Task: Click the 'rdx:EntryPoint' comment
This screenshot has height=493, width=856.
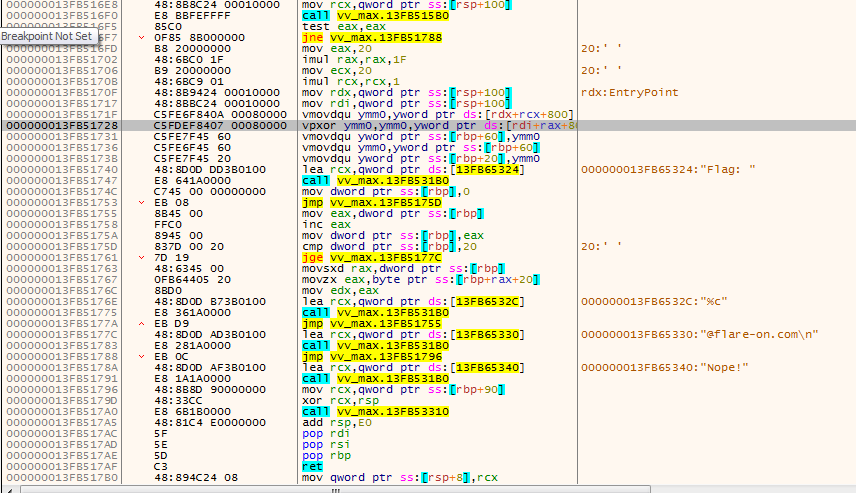Action: pos(629,93)
